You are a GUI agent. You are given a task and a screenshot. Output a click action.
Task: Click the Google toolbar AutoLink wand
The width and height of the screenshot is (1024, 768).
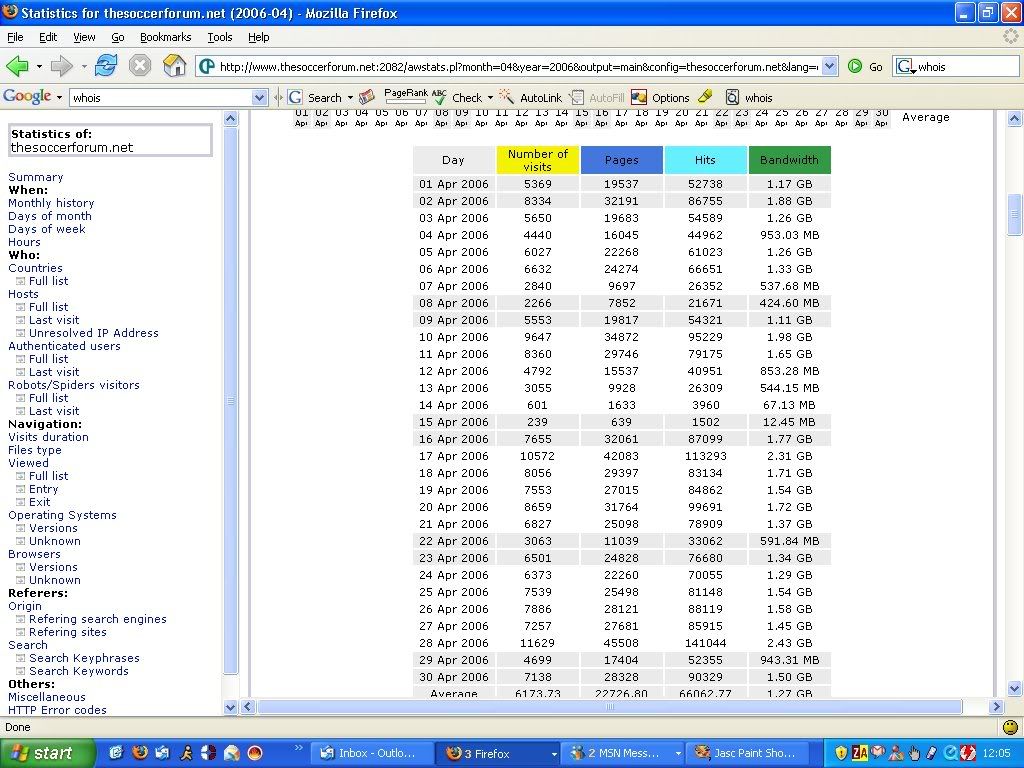[x=507, y=97]
